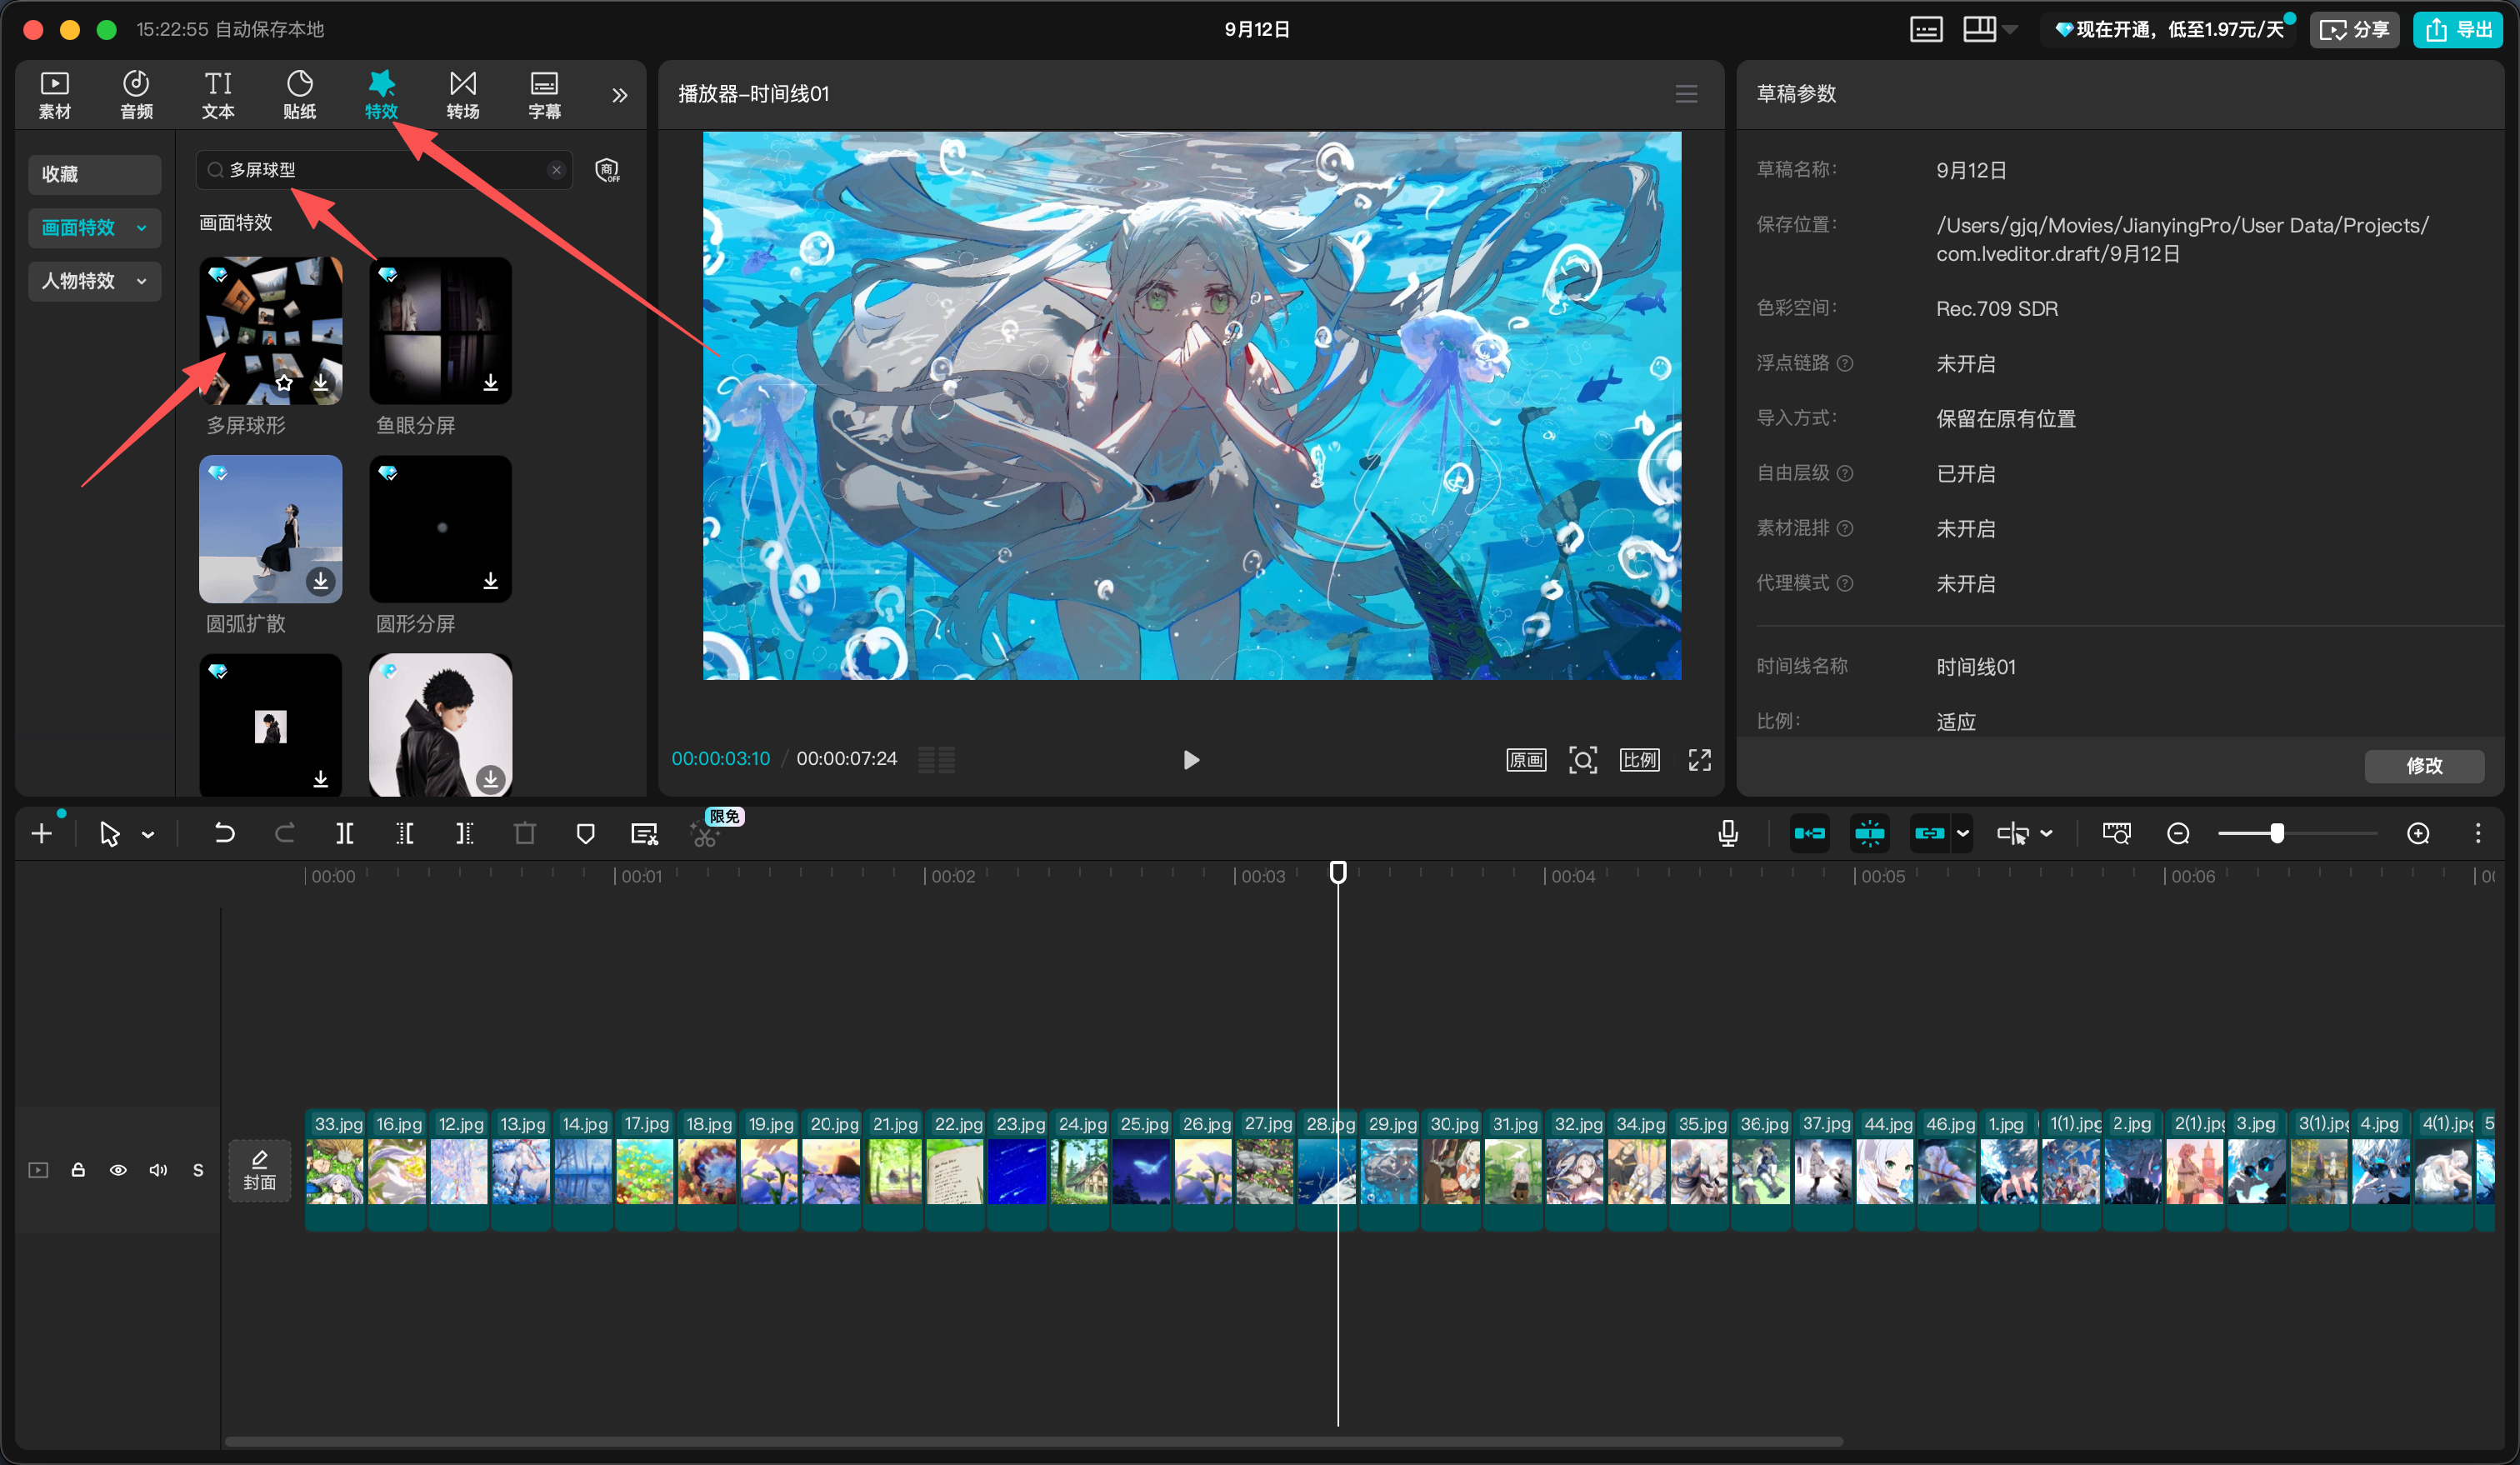
Task: Open the 比例 aspect ratio options
Action: pyautogui.click(x=1639, y=760)
